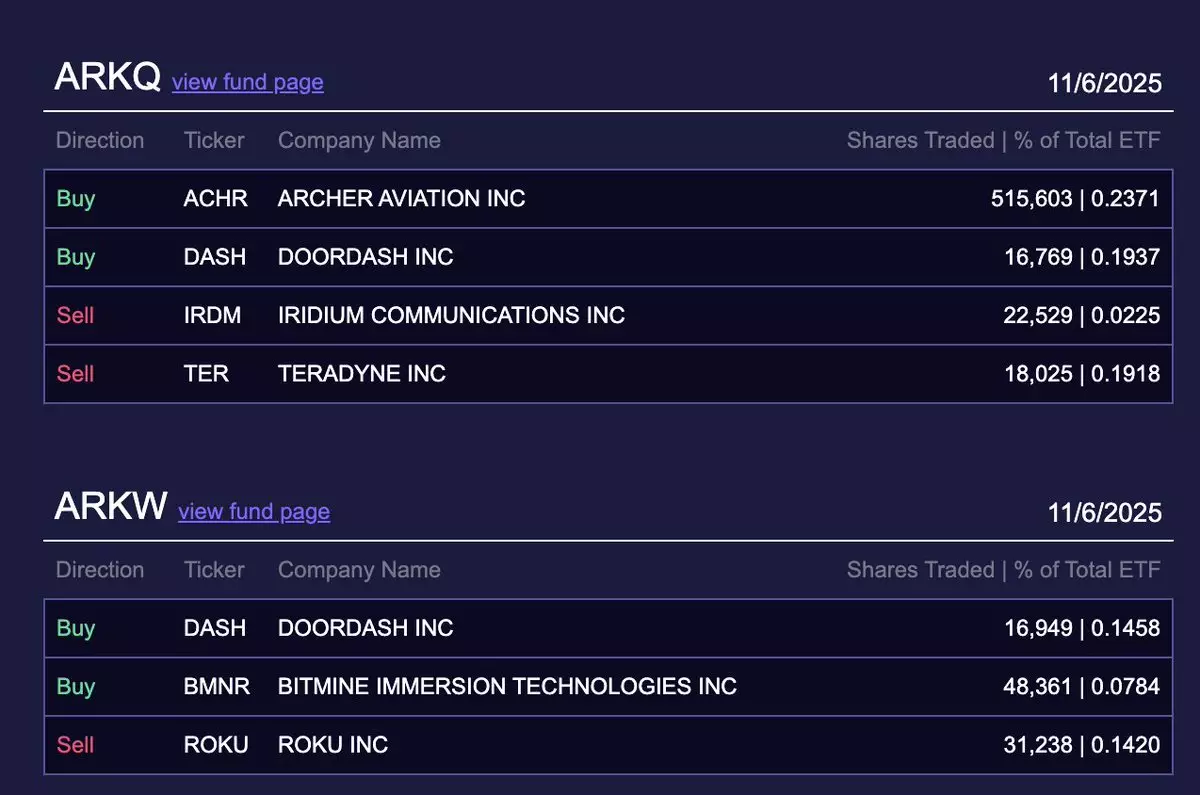Viewport: 1200px width, 795px height.
Task: Click DASH ticker in ARKQ table
Action: 214,257
